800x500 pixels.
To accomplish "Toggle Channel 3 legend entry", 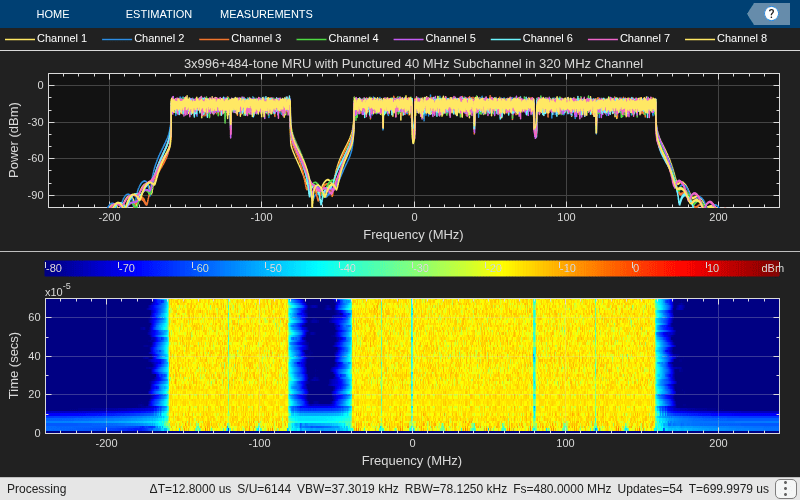I will pos(240,38).
